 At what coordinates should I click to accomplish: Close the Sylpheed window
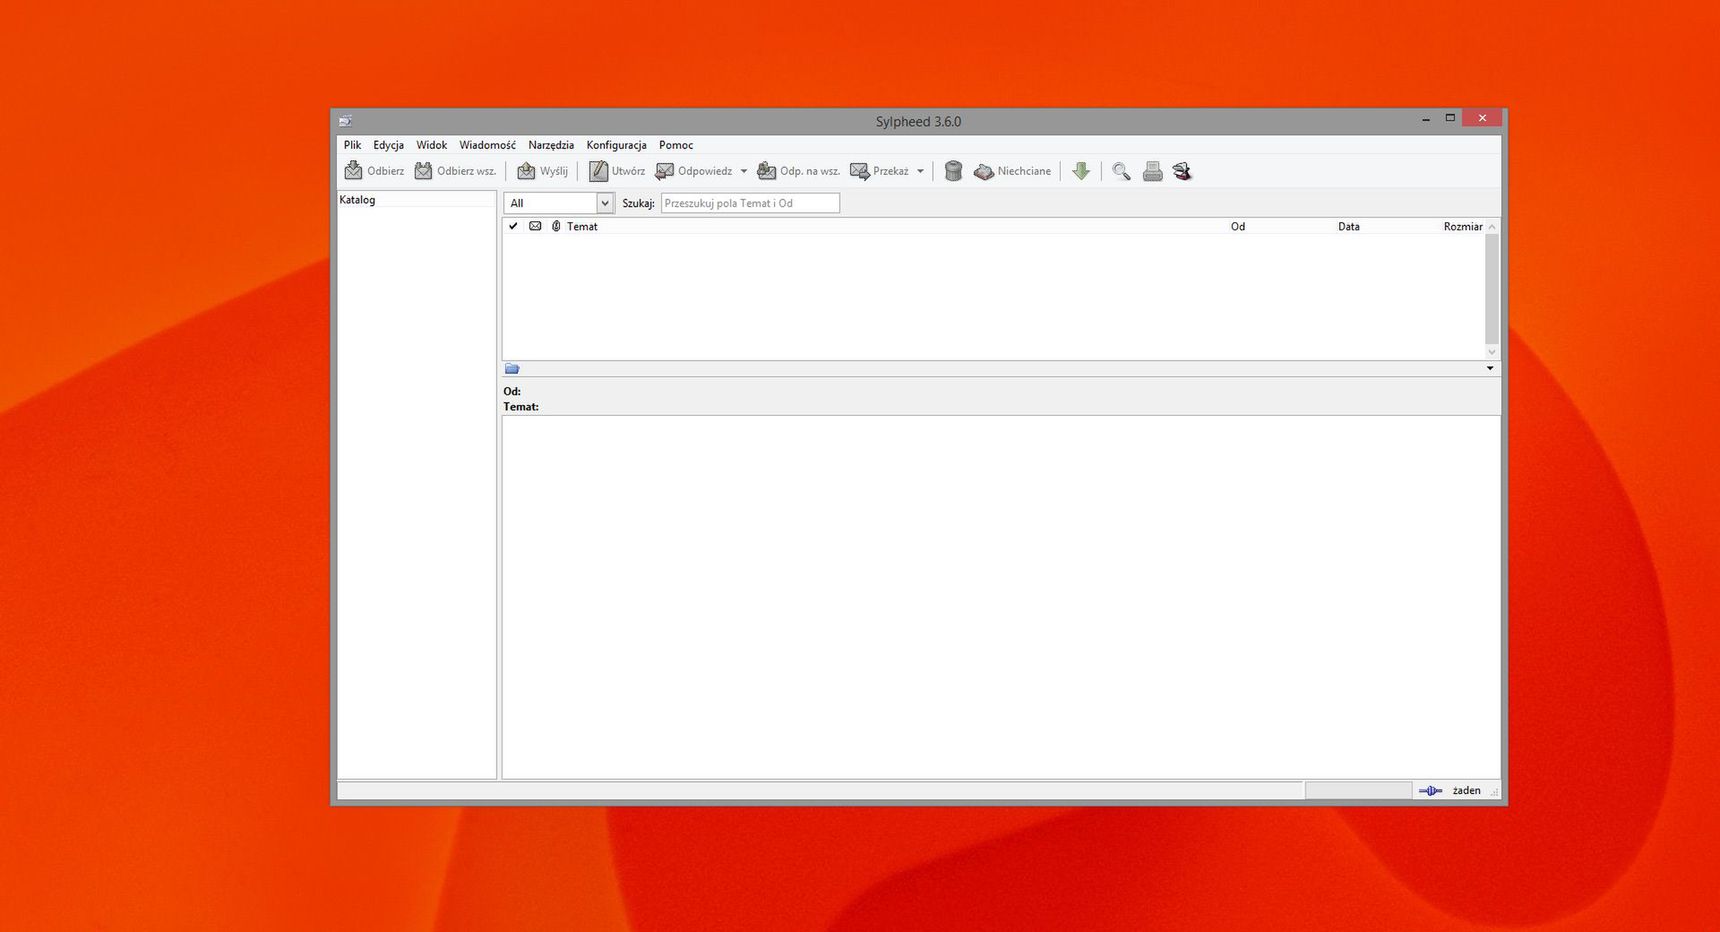(x=1482, y=118)
